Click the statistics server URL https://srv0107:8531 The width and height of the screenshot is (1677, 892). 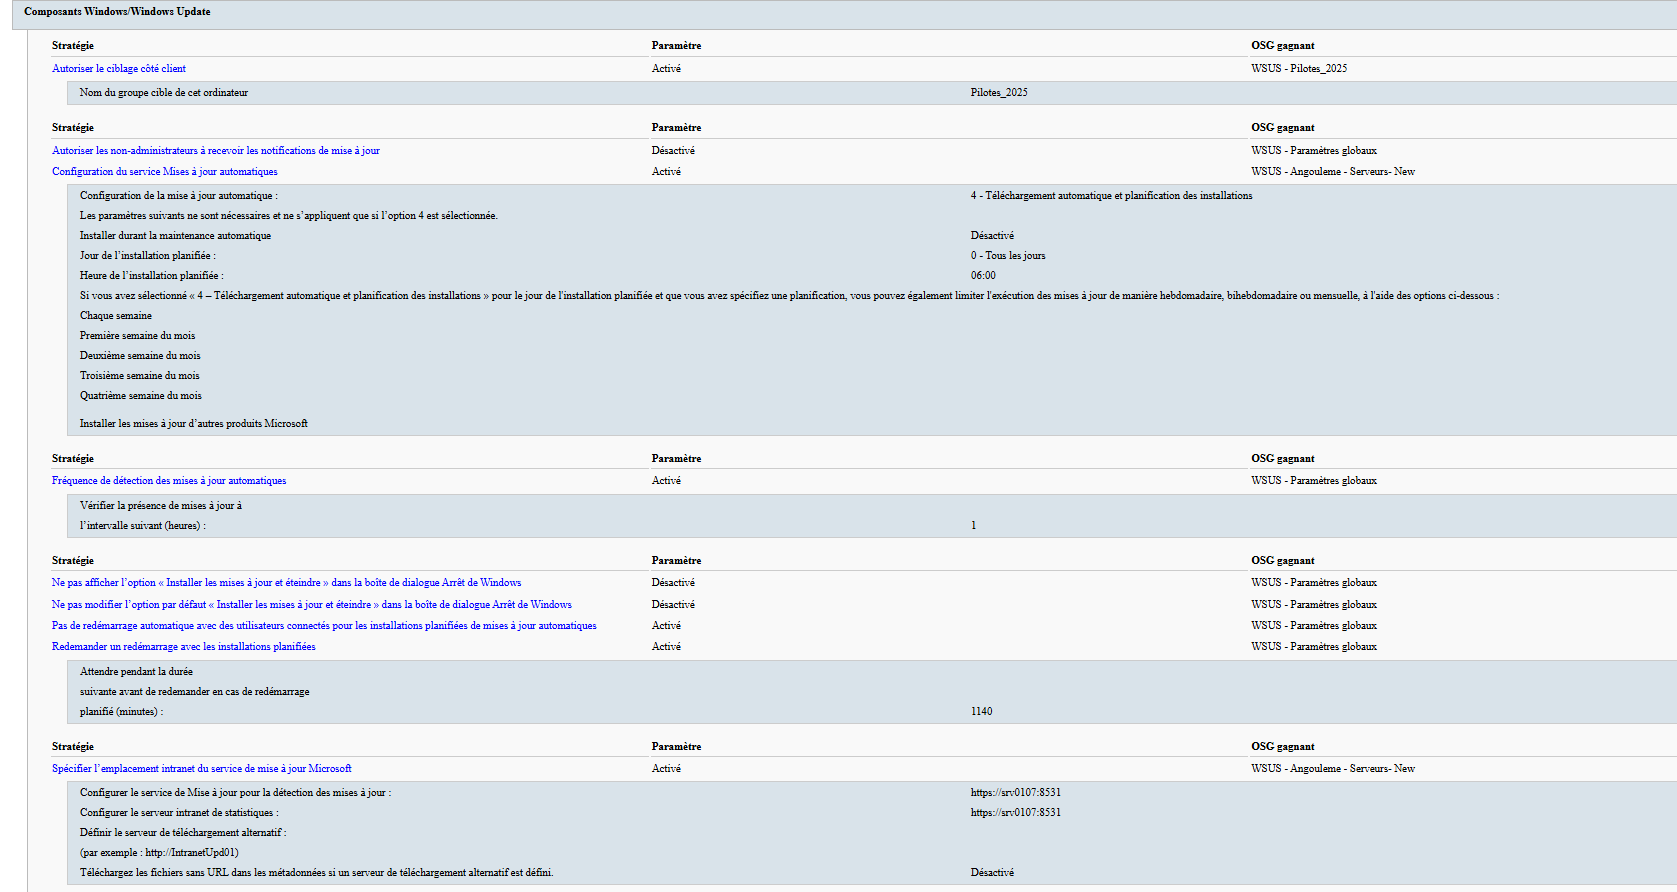(1016, 813)
